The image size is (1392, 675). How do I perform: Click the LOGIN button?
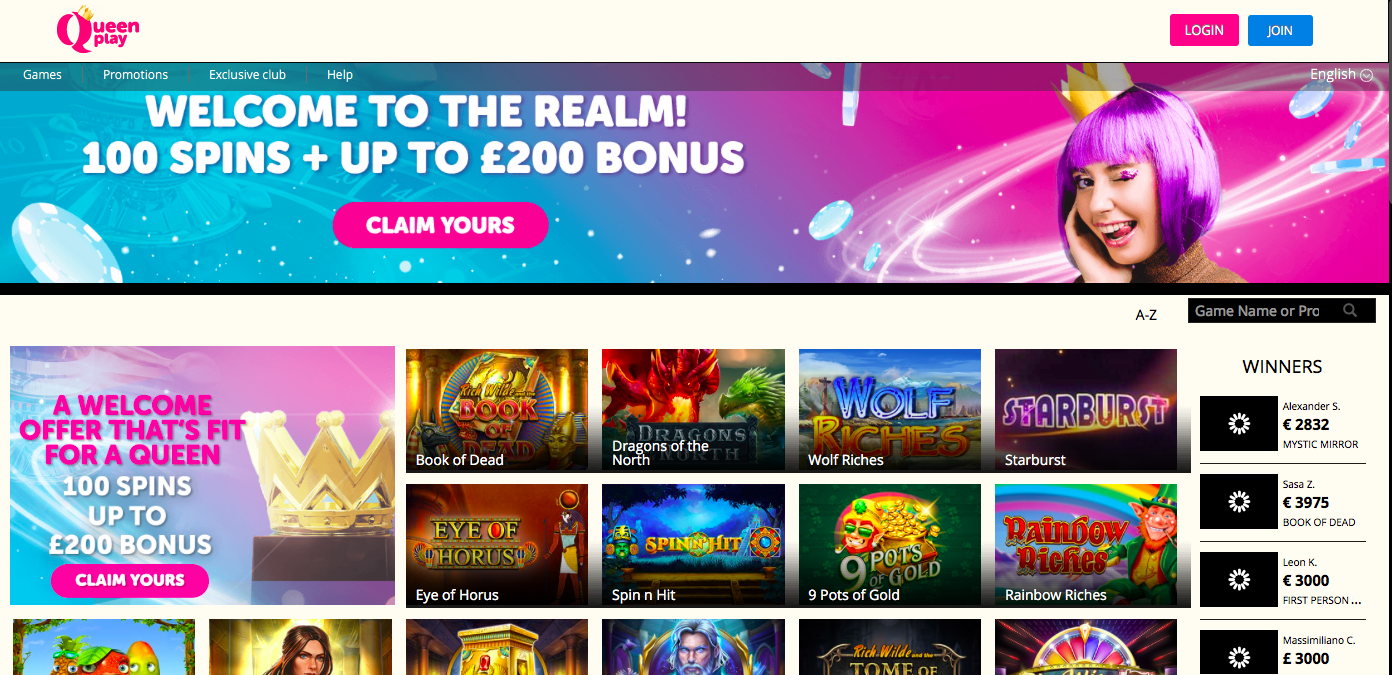point(1204,30)
